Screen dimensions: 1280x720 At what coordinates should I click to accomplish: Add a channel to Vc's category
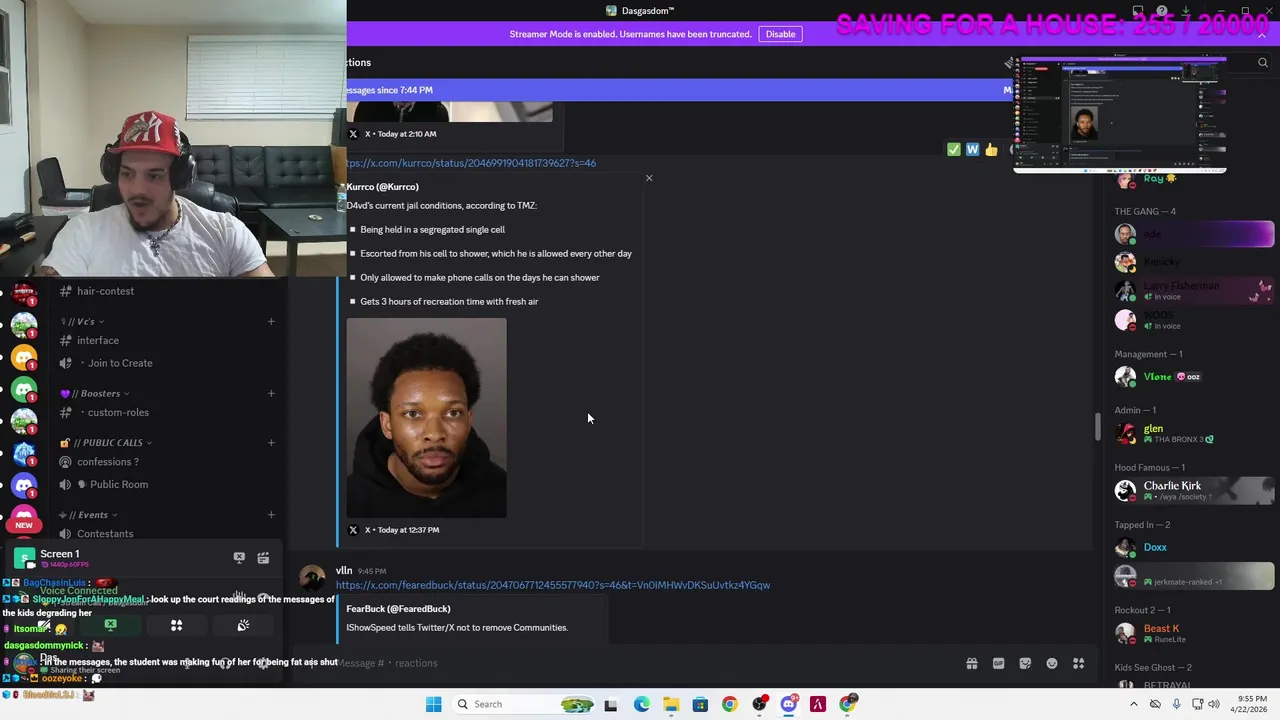(271, 322)
